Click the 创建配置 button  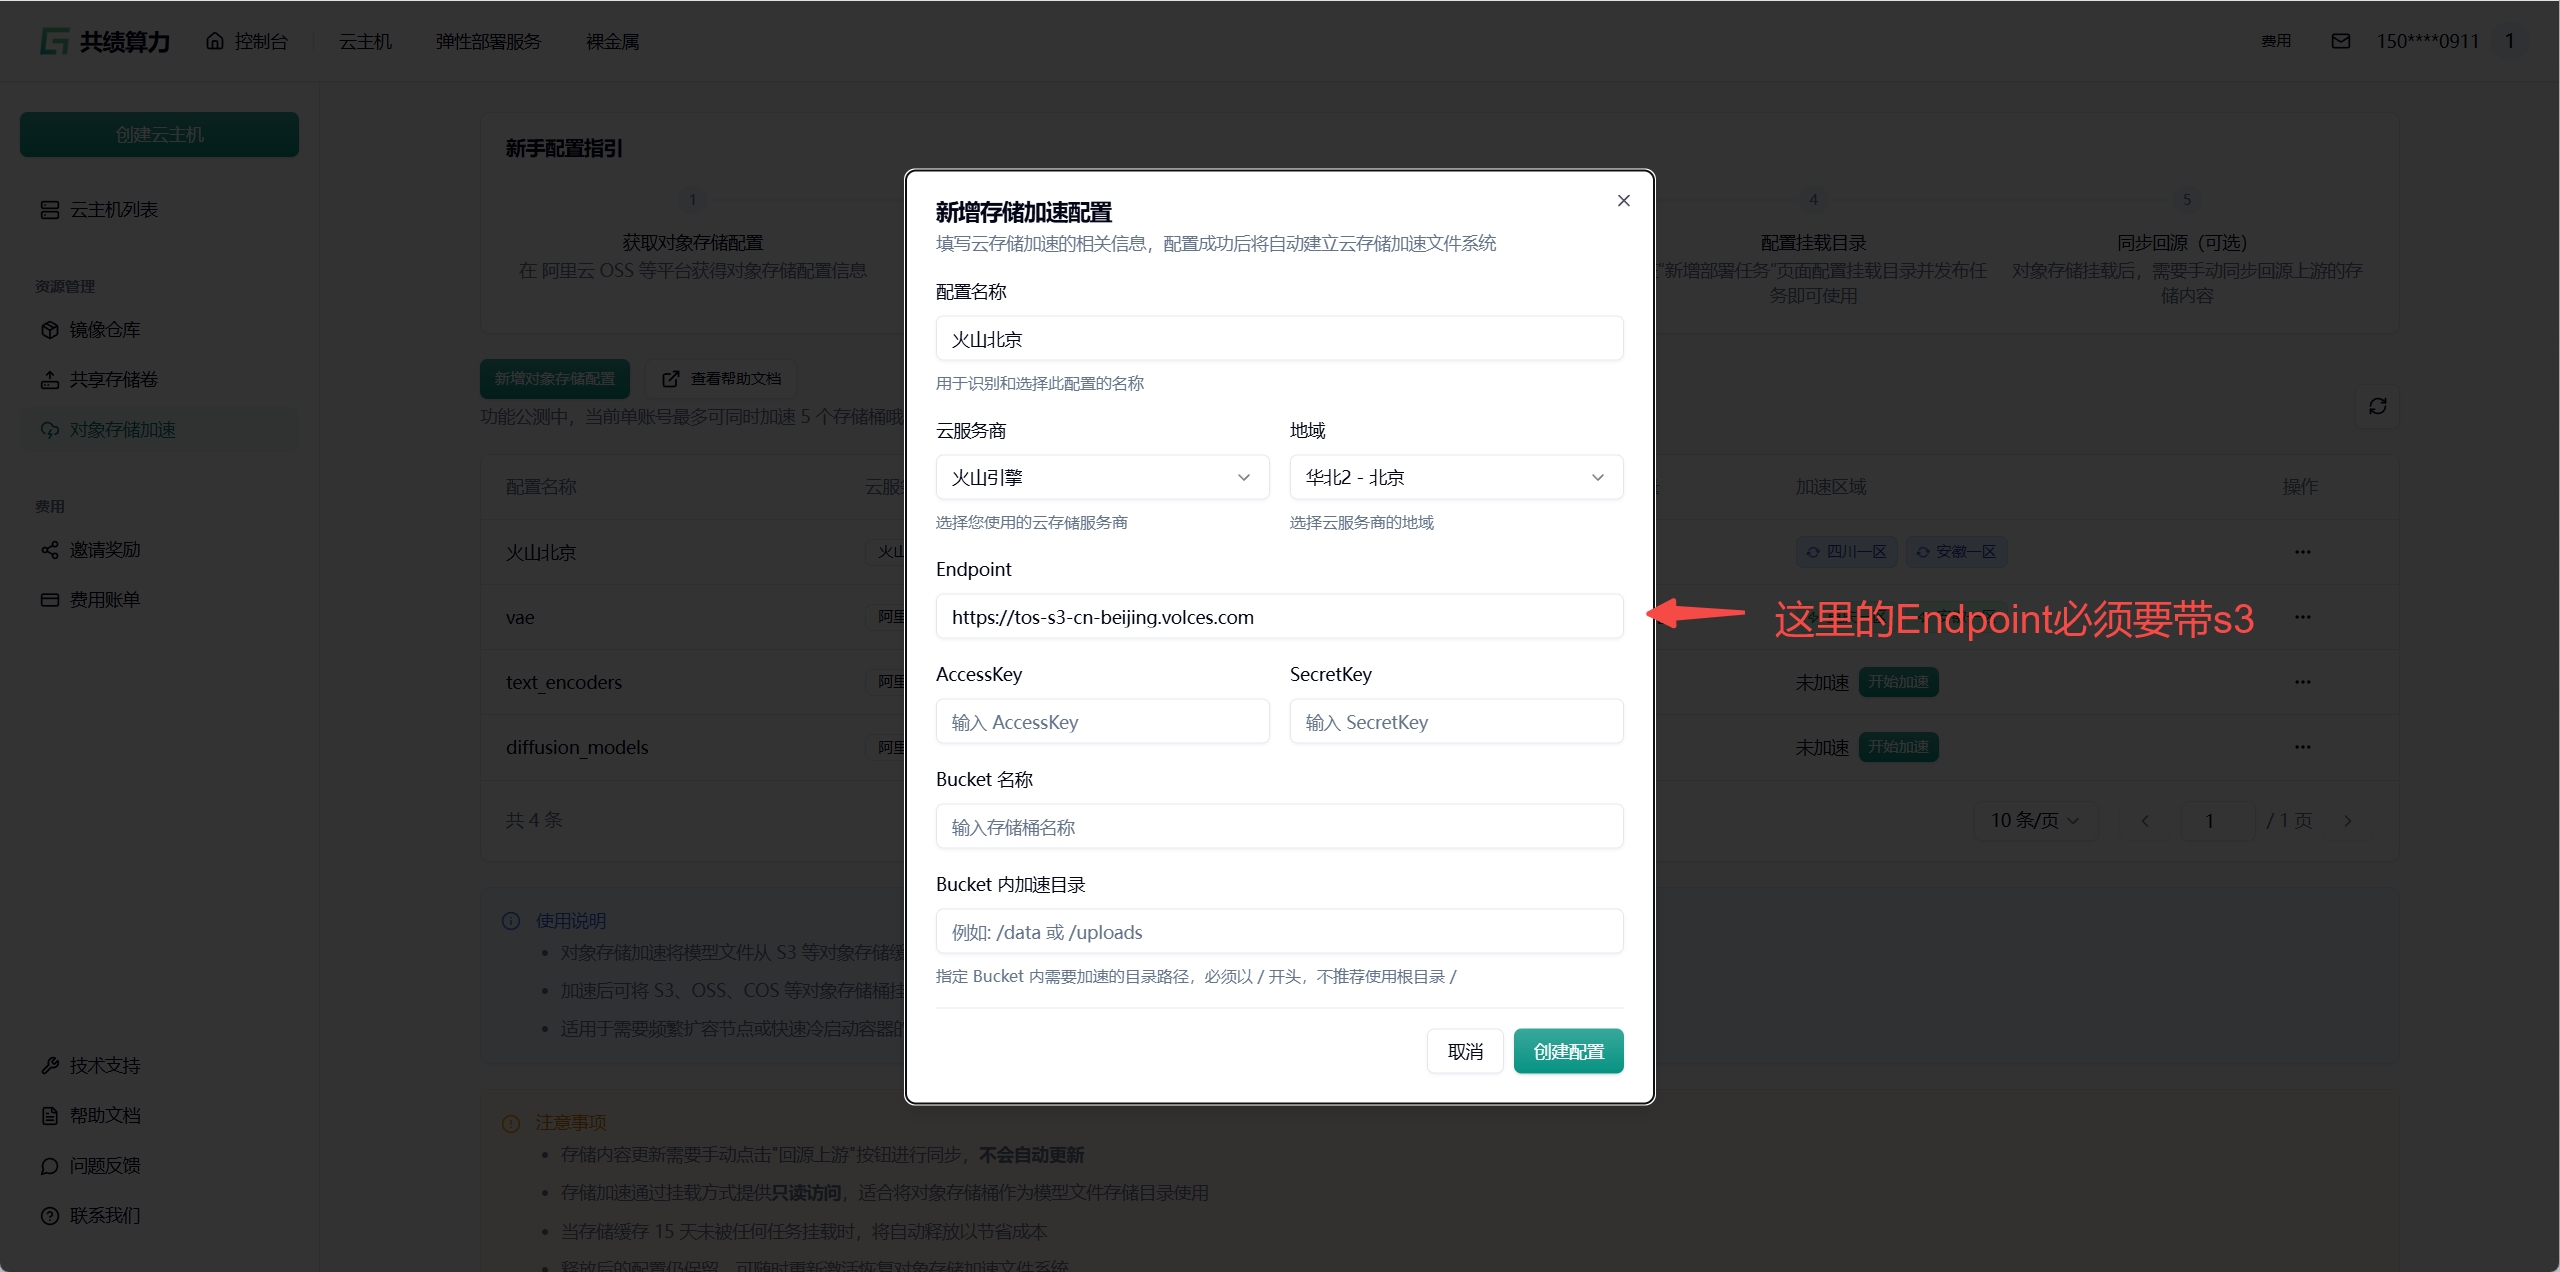[1567, 1052]
